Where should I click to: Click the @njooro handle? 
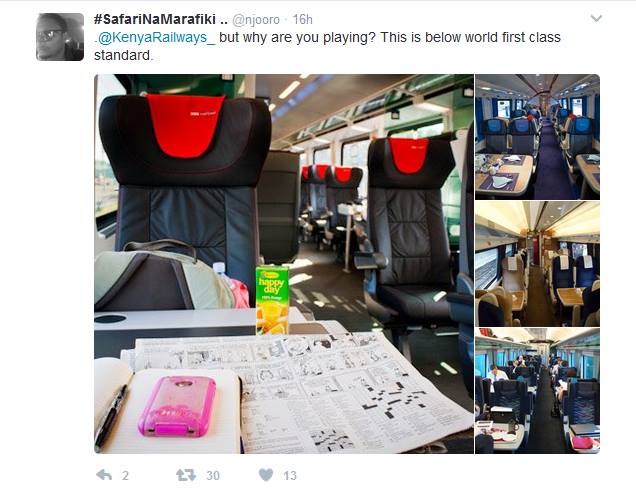(x=256, y=19)
